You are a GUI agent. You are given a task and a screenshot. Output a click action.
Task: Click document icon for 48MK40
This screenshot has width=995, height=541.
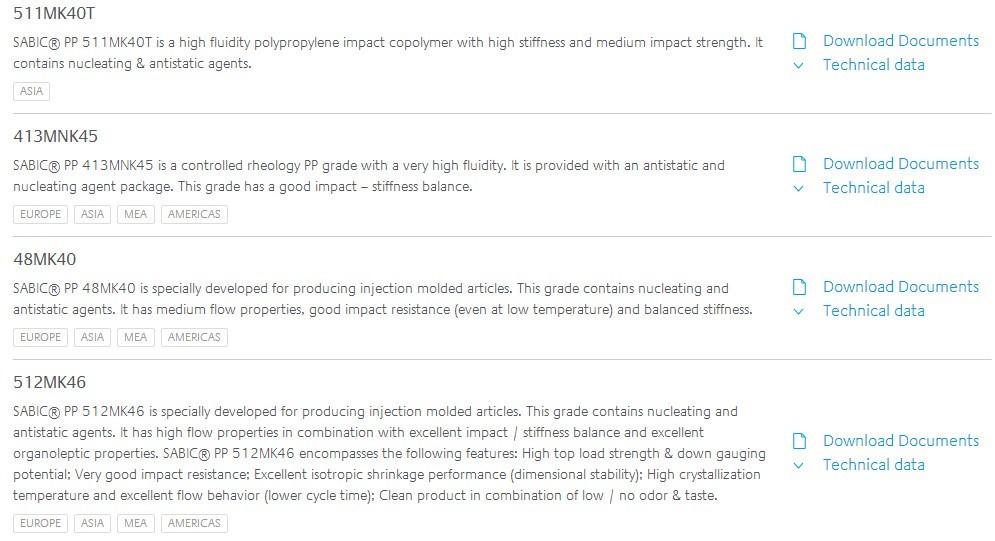coord(799,287)
